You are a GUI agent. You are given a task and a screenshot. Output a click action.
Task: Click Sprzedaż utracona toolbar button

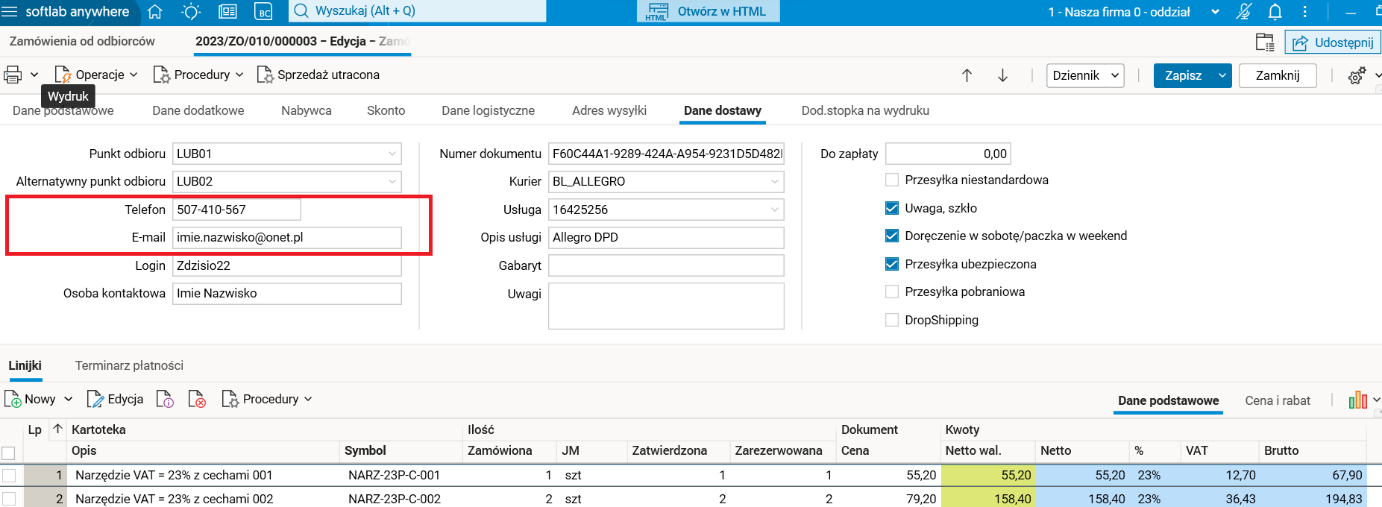coord(319,75)
